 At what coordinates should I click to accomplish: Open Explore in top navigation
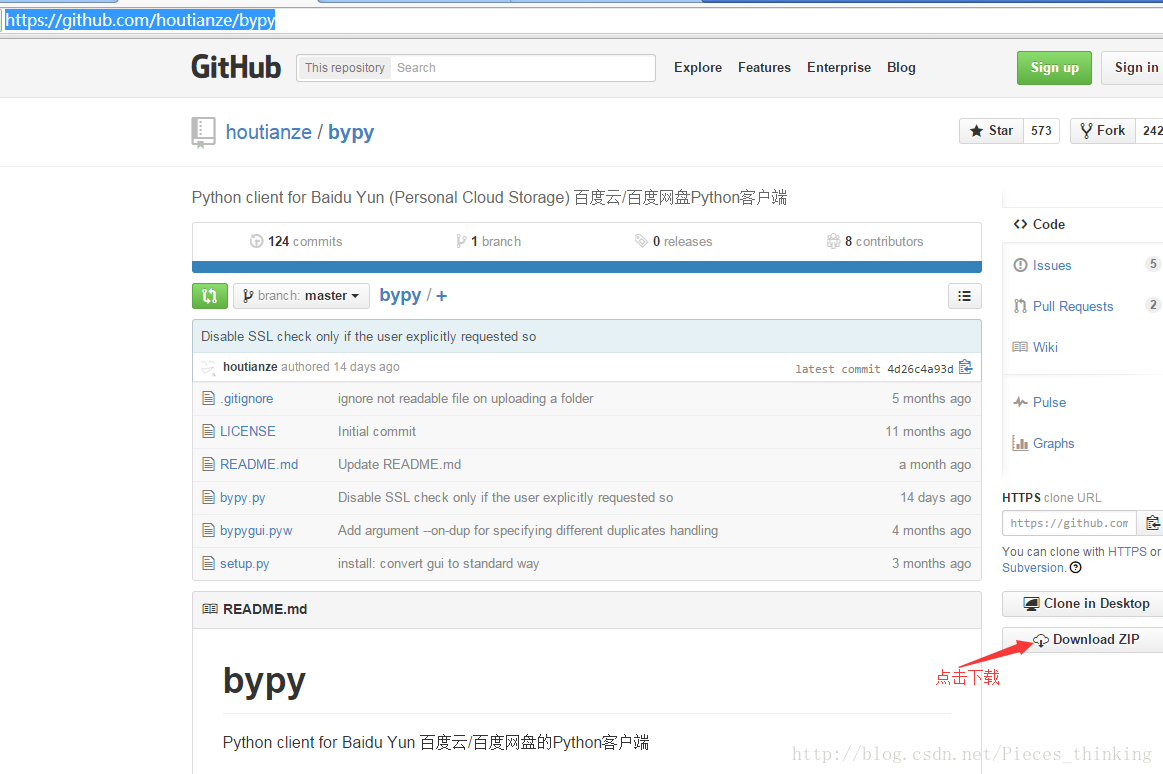698,67
